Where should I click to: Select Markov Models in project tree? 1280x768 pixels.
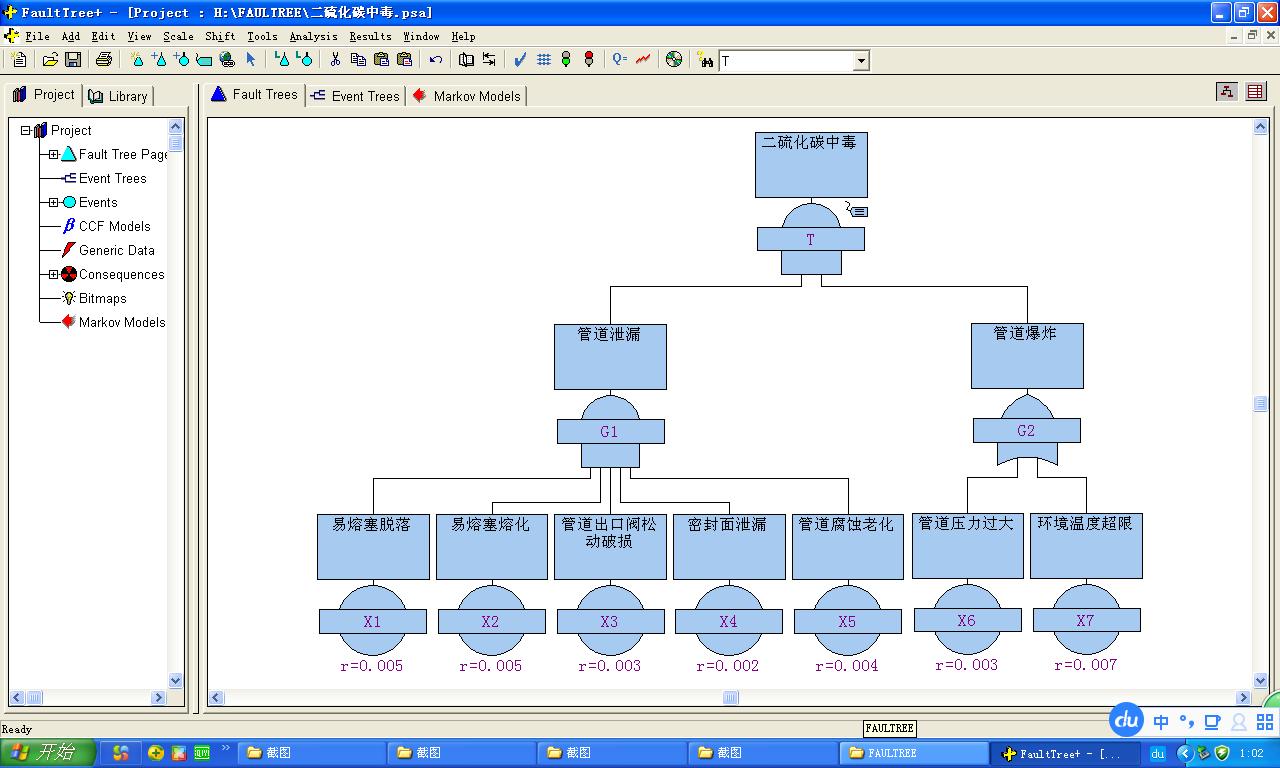pyautogui.click(x=122, y=322)
